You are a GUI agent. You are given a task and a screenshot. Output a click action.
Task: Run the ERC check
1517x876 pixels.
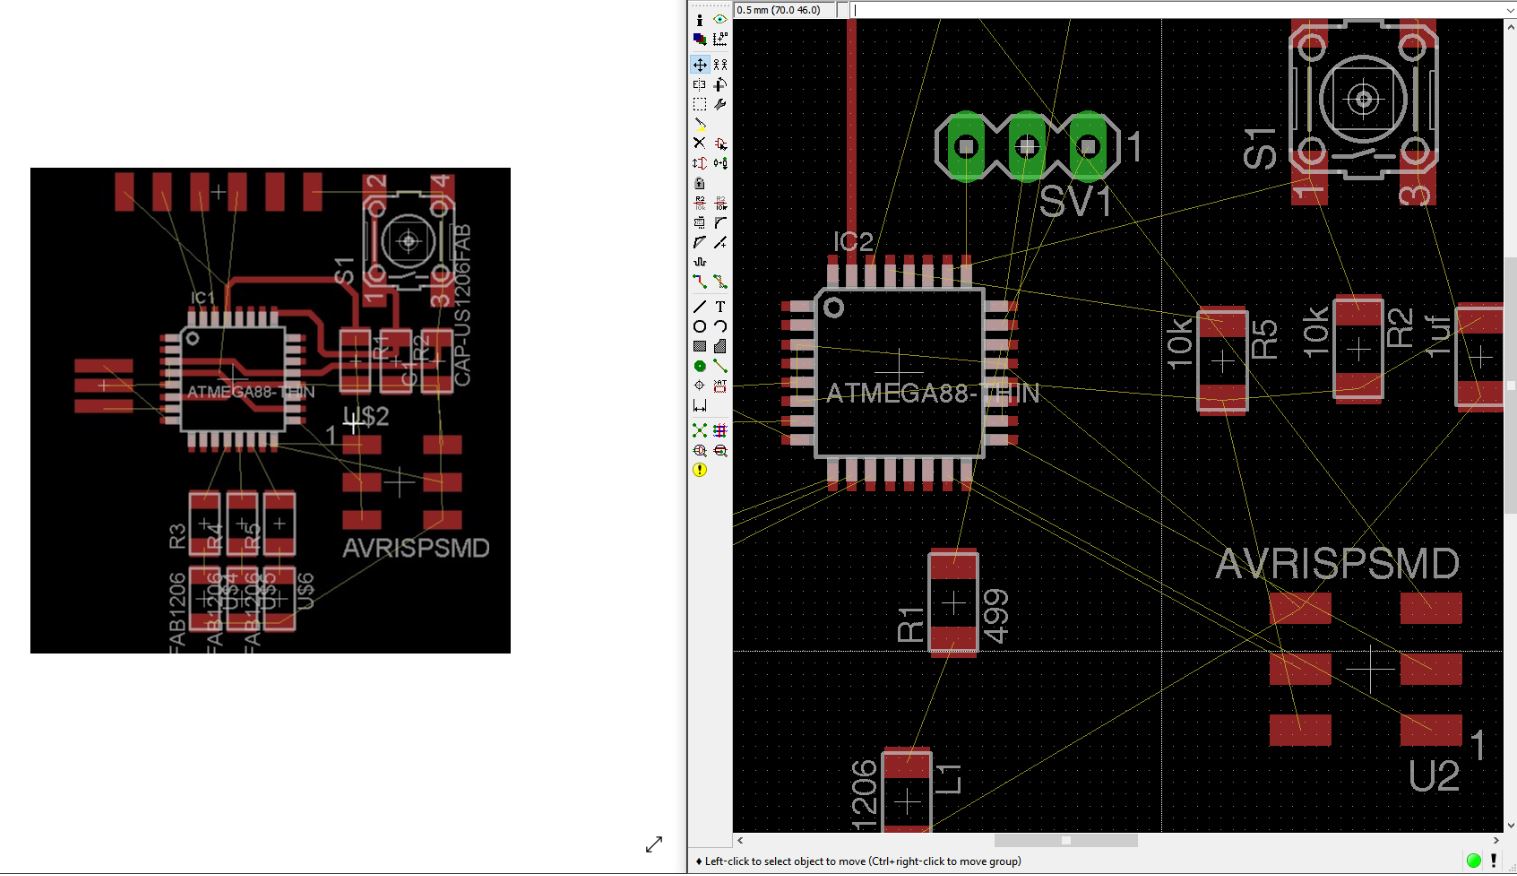pos(699,451)
